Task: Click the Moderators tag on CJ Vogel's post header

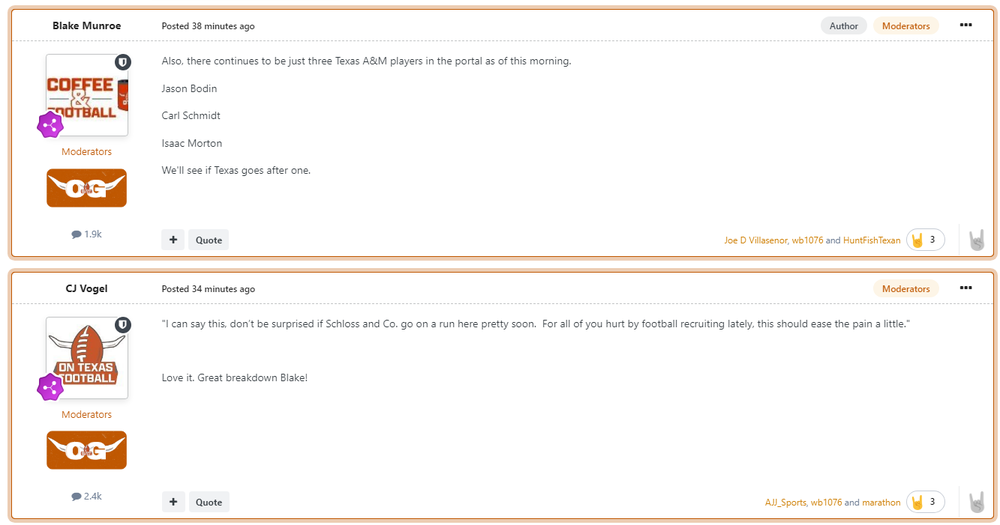Action: pyautogui.click(x=906, y=289)
